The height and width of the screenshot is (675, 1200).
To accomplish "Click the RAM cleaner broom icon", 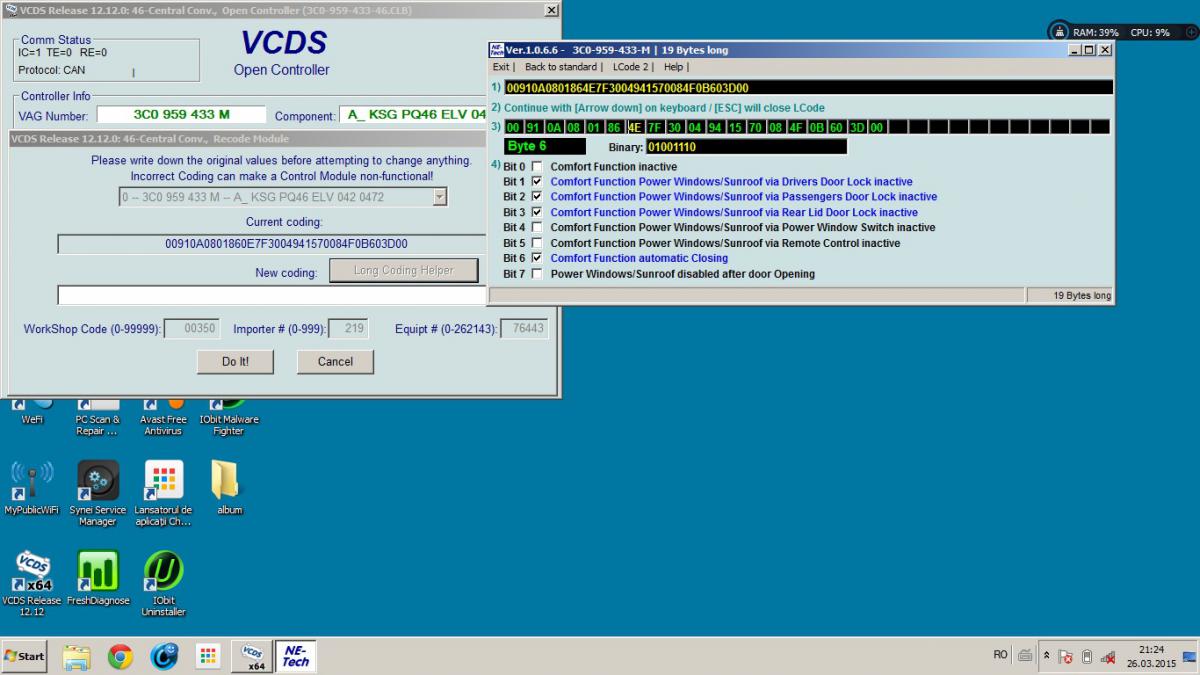I will pos(1059,32).
